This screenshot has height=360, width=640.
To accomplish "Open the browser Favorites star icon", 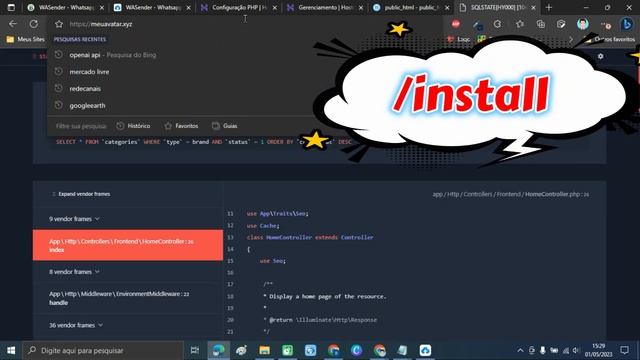I will point(520,24).
